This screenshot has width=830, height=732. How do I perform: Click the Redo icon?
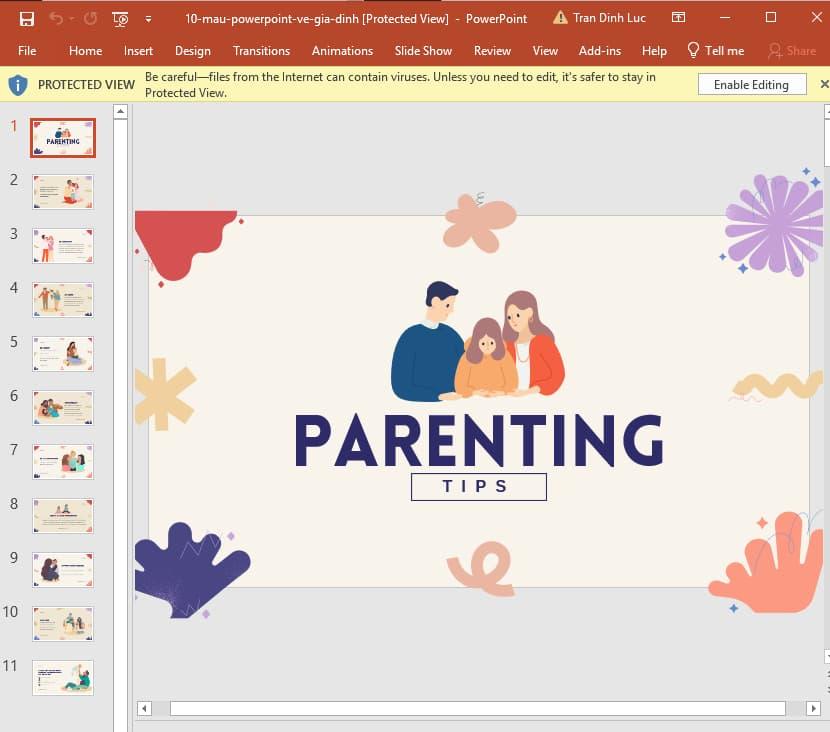[91, 19]
